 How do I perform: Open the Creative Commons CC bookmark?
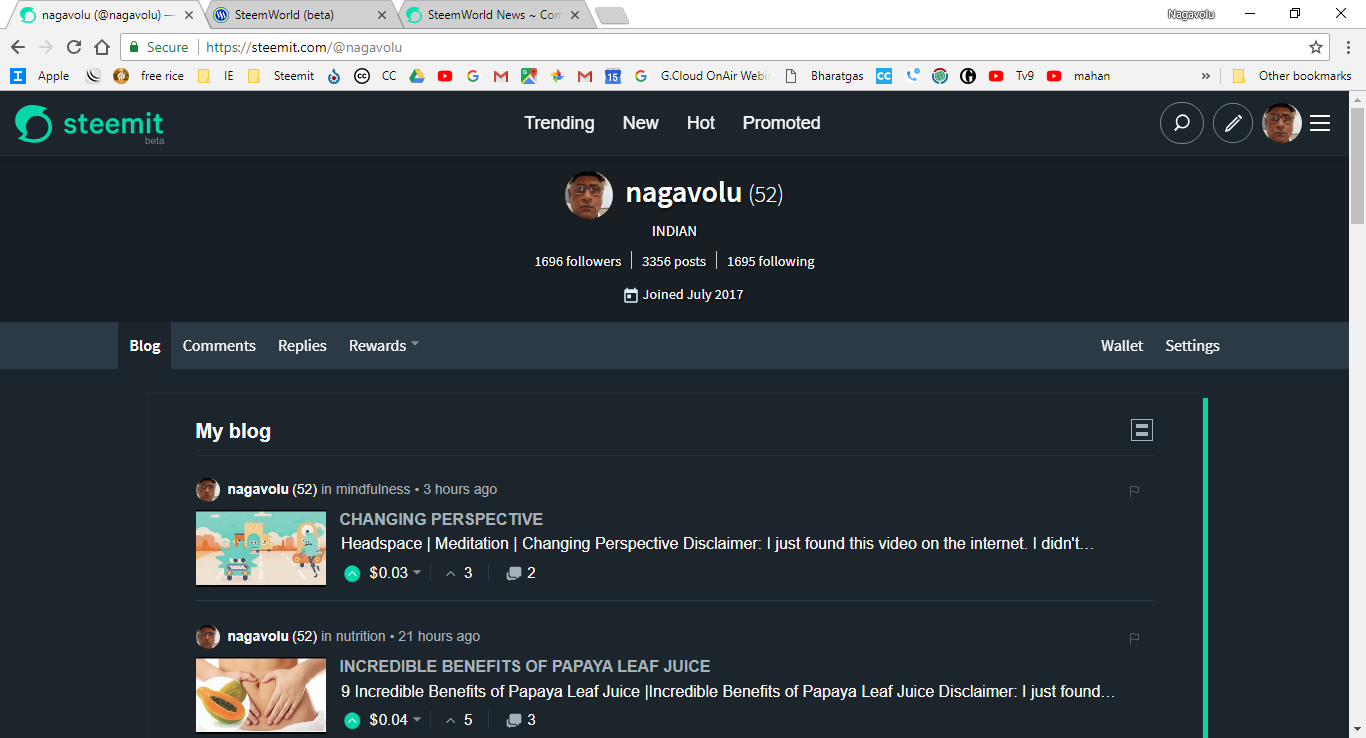click(x=375, y=75)
